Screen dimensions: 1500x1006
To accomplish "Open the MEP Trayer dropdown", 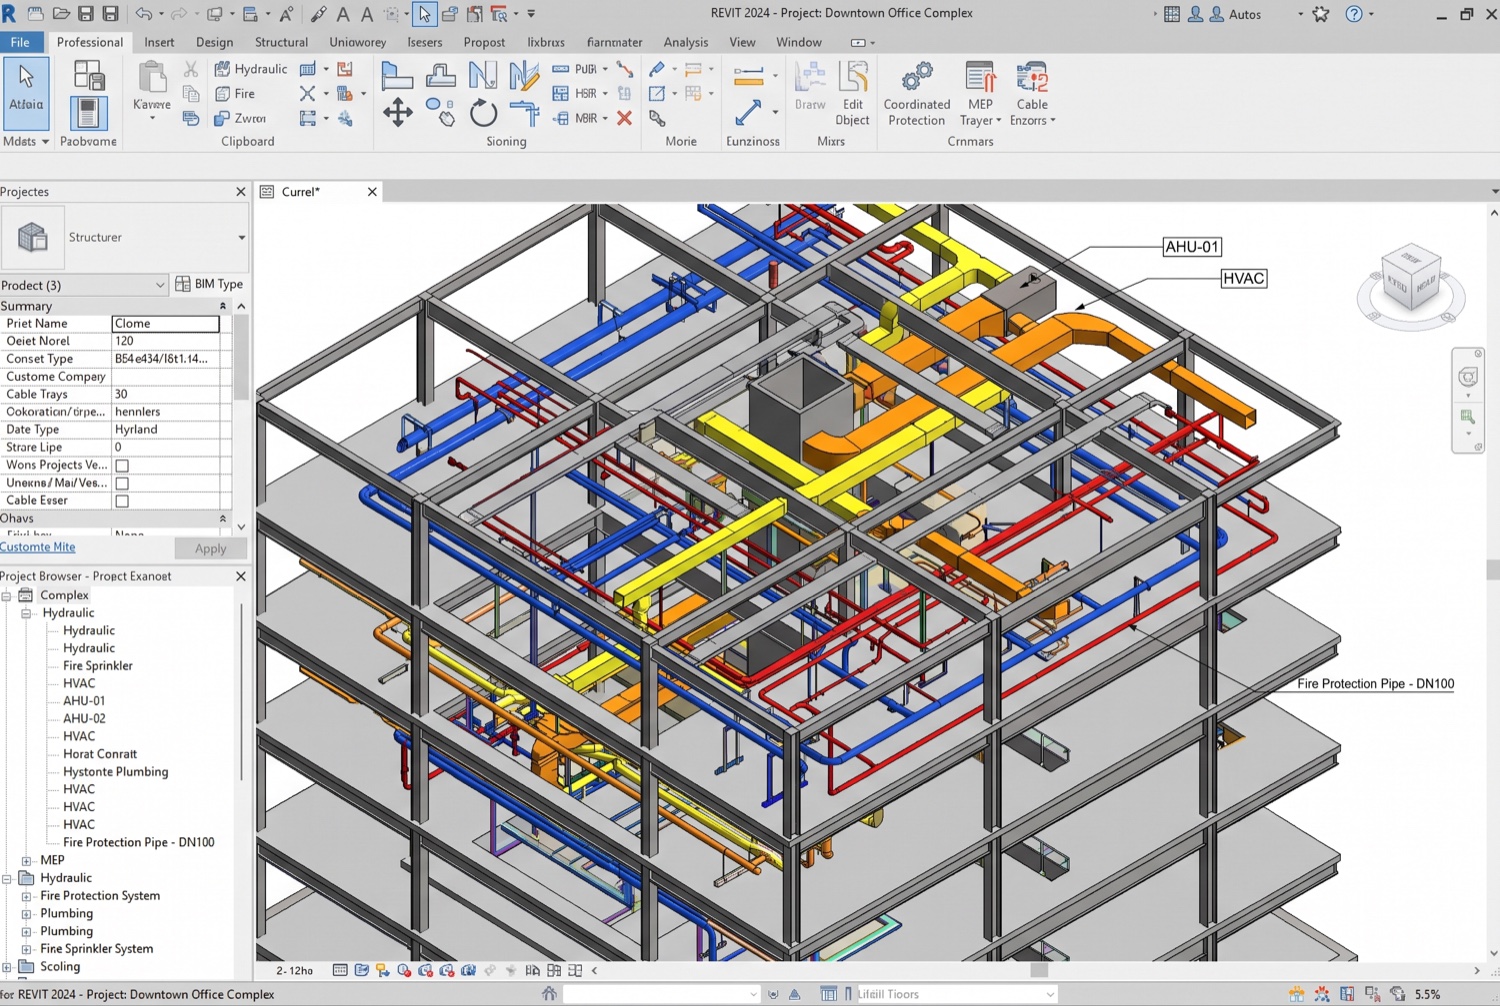I will click(x=980, y=94).
